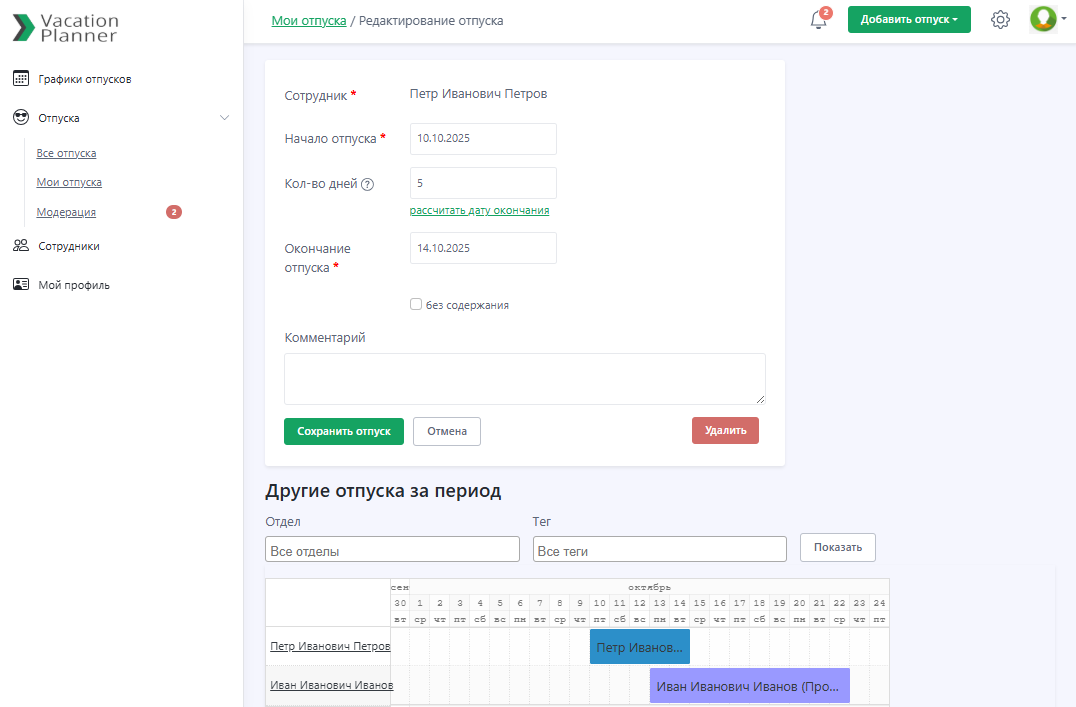Open the Все теги tag selector

click(659, 550)
